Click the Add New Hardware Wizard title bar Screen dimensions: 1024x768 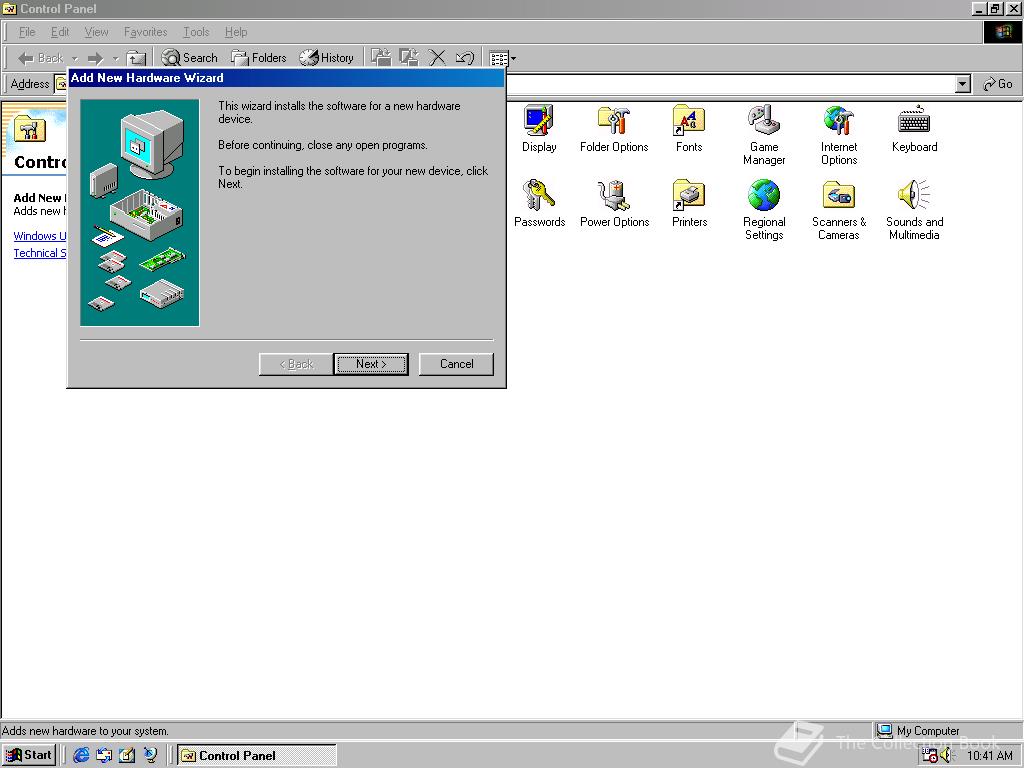pos(286,78)
